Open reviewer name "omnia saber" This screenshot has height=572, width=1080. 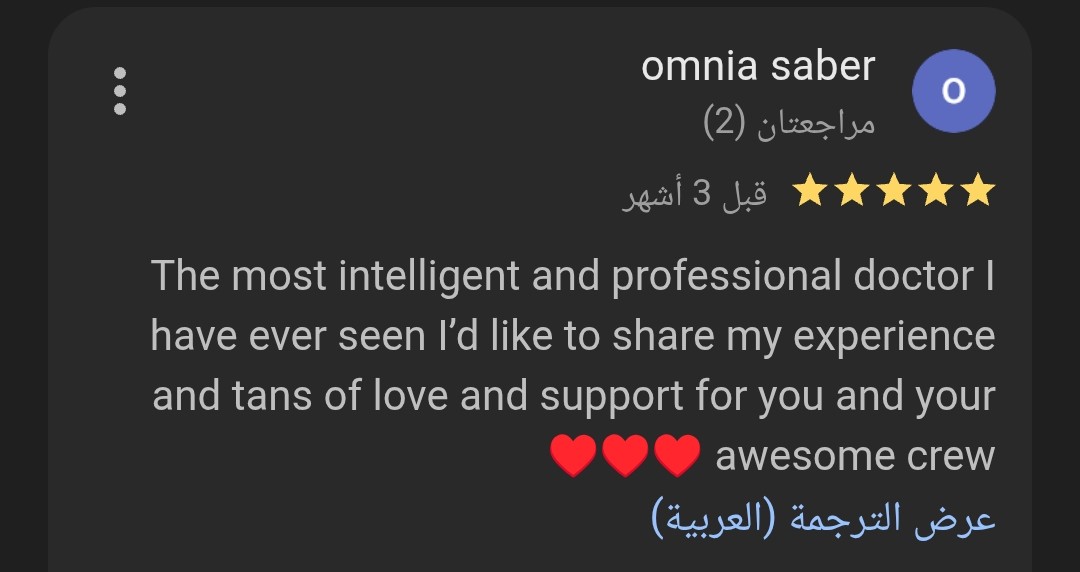pos(758,67)
